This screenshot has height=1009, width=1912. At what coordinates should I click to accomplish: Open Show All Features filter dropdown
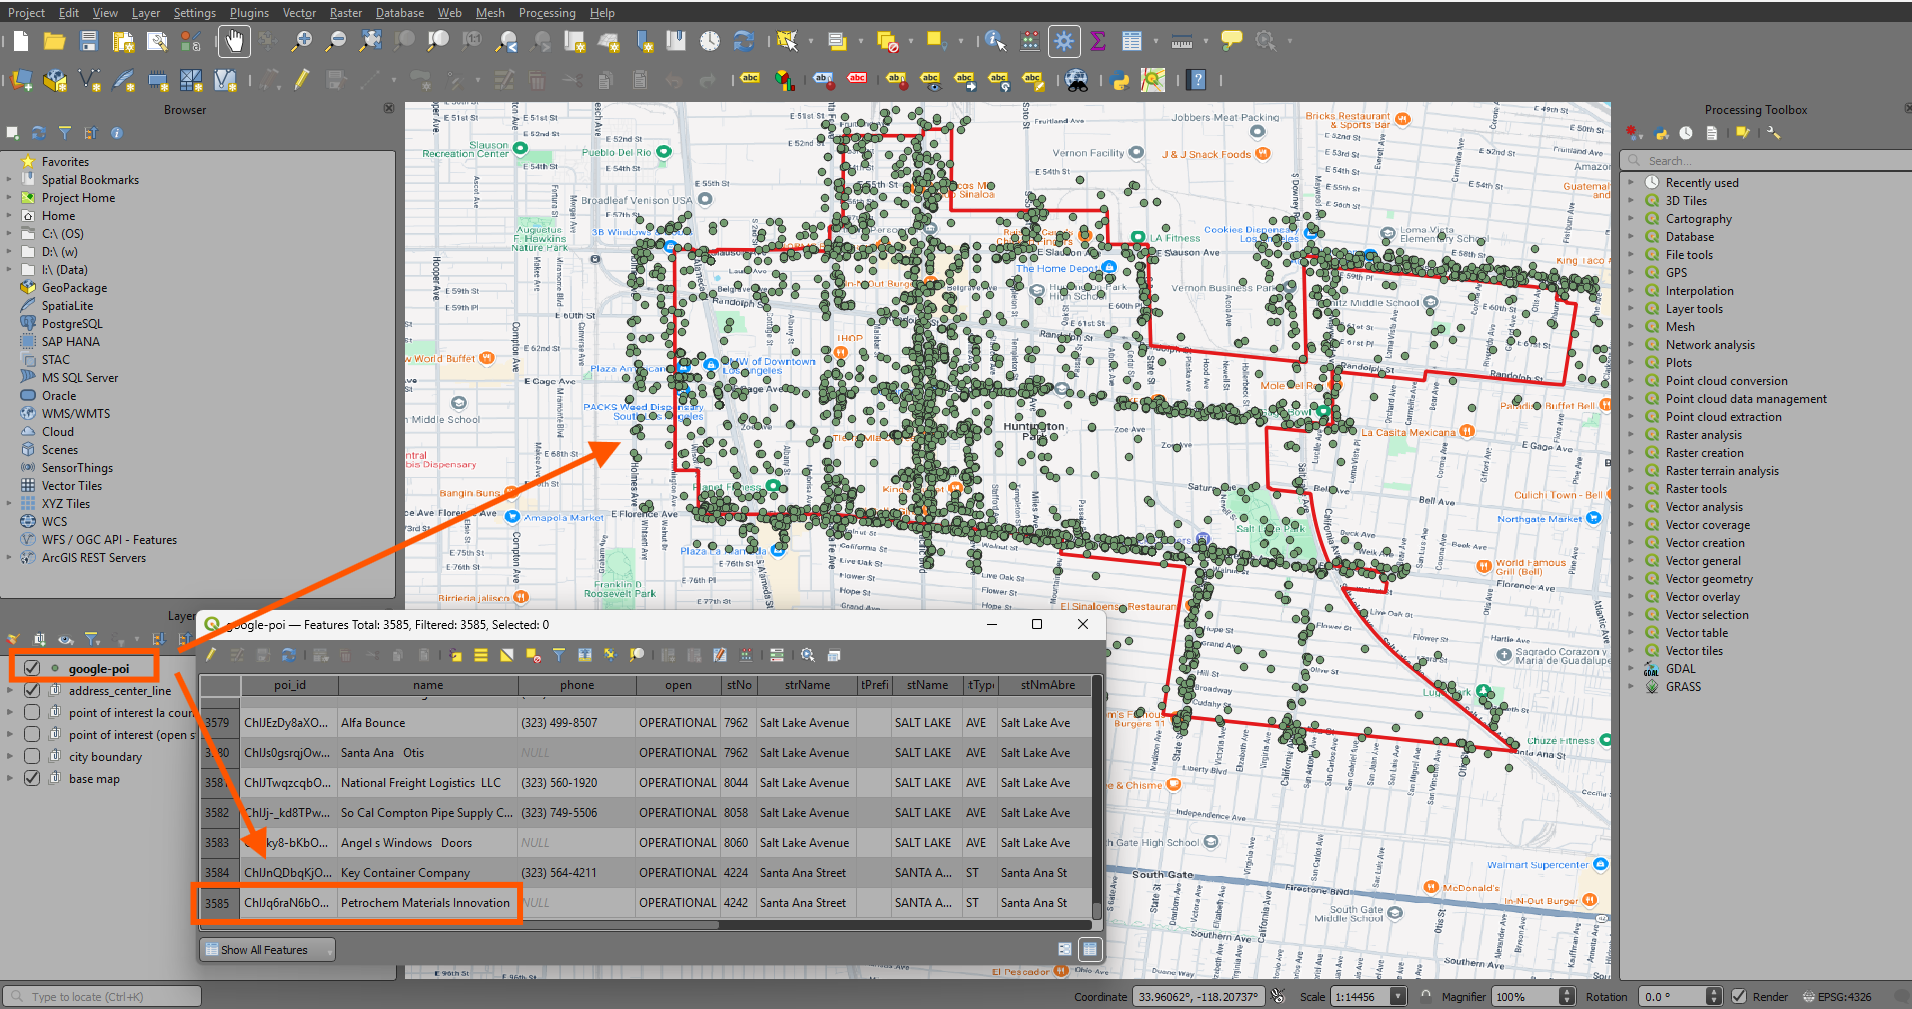(267, 949)
